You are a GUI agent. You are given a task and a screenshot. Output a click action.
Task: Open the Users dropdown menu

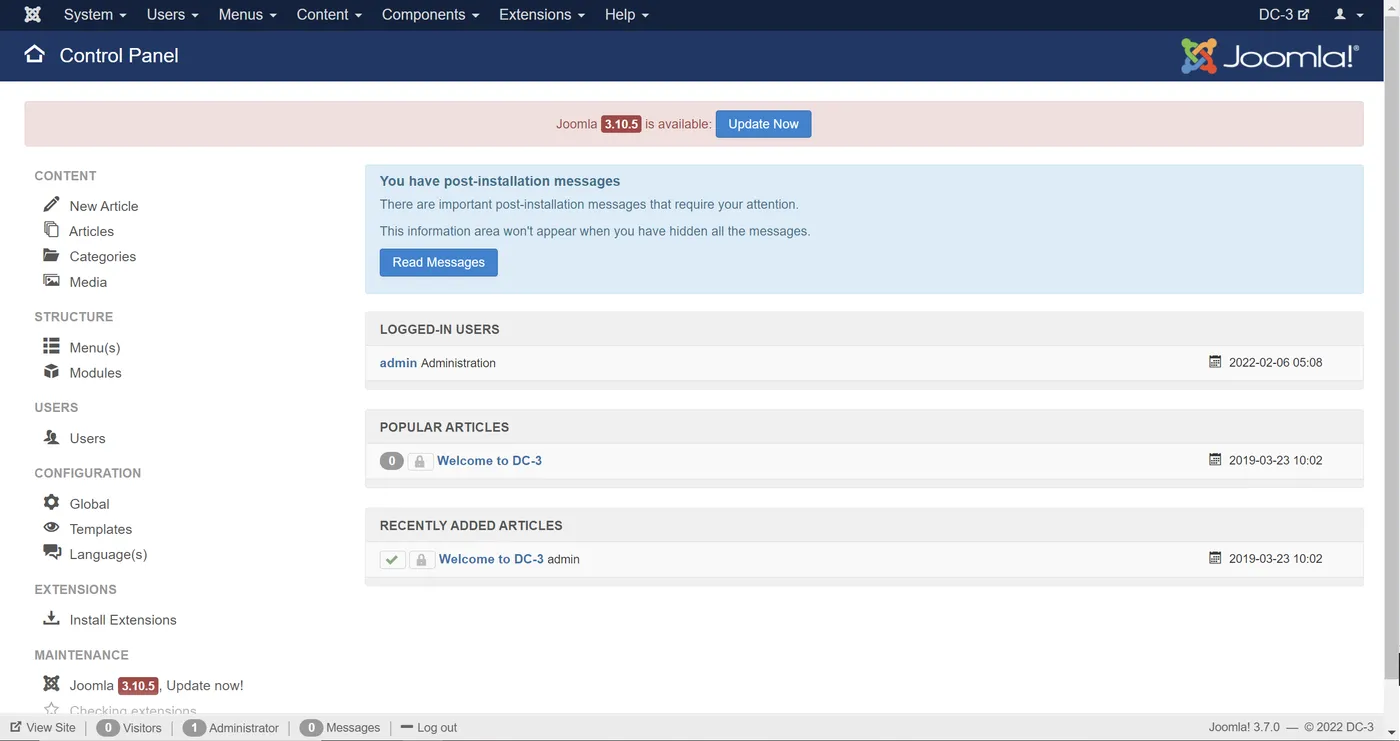(172, 14)
